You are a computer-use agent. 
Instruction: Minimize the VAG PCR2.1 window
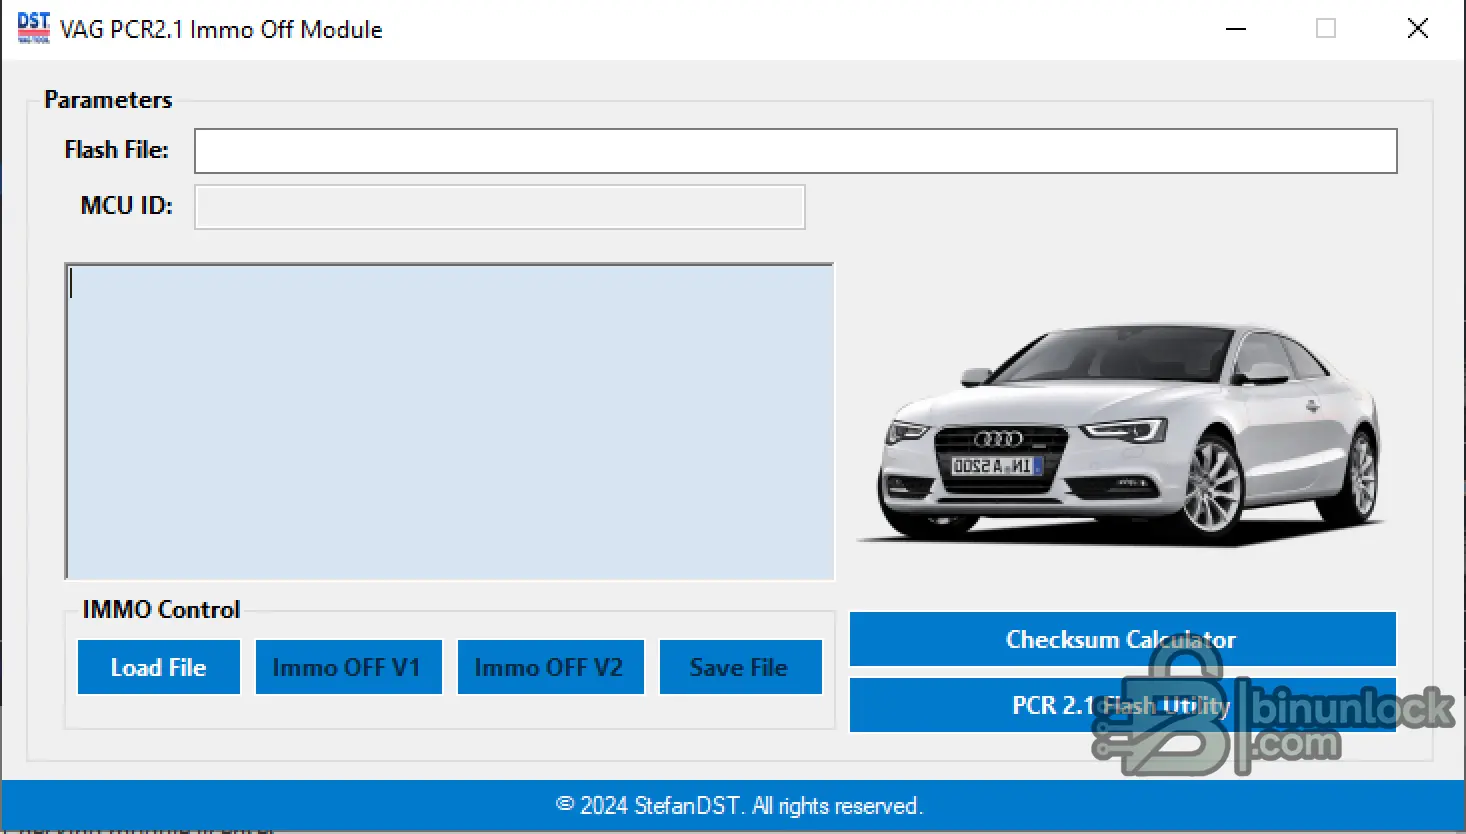click(1236, 29)
